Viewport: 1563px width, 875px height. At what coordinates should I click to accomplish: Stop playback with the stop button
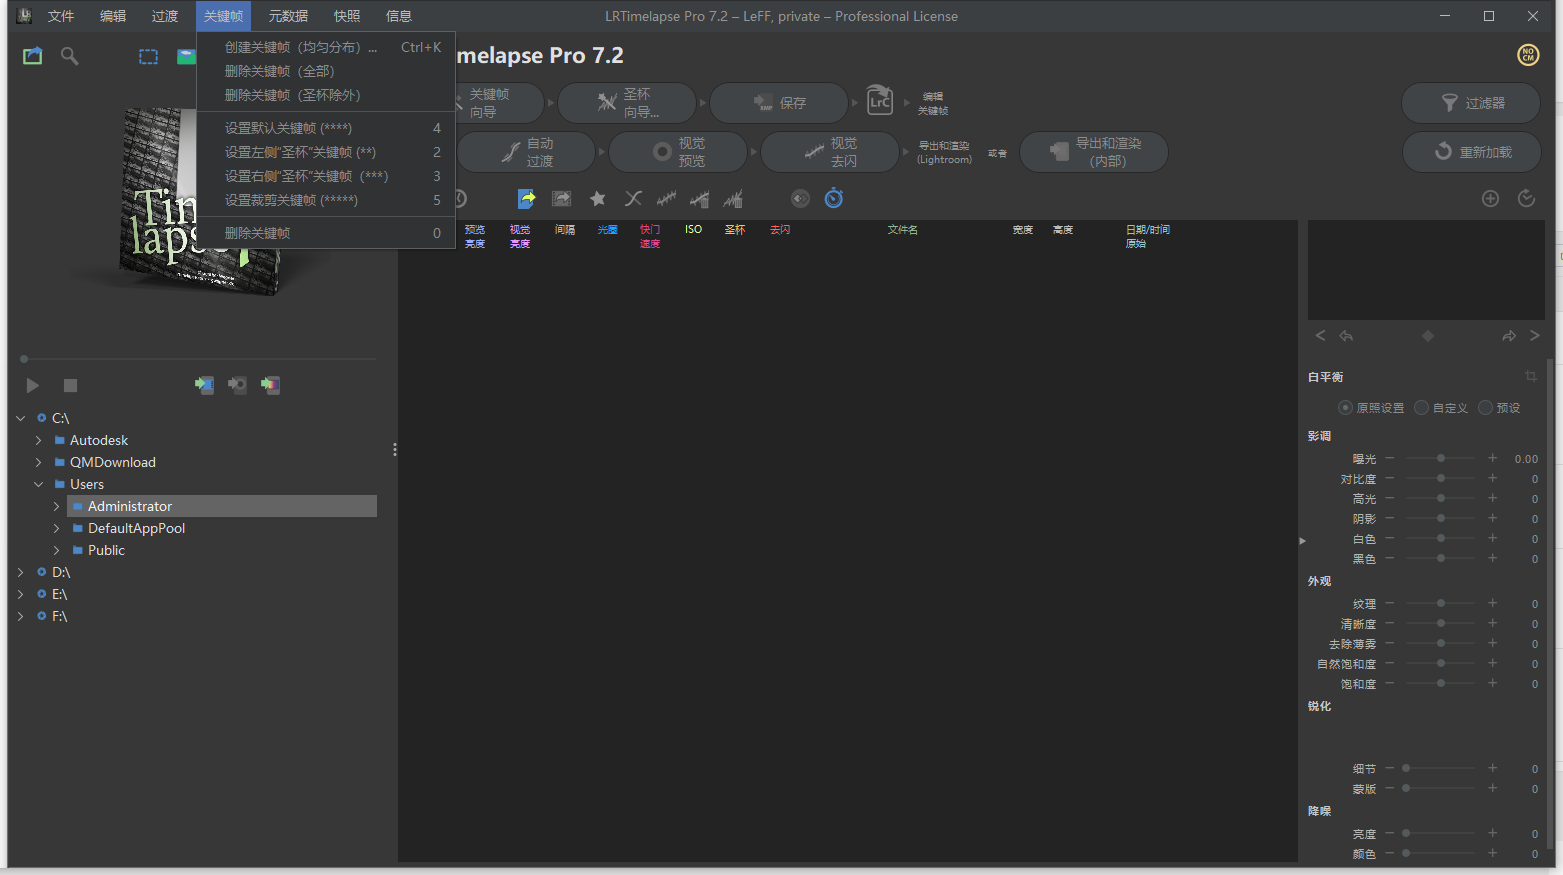[70, 385]
